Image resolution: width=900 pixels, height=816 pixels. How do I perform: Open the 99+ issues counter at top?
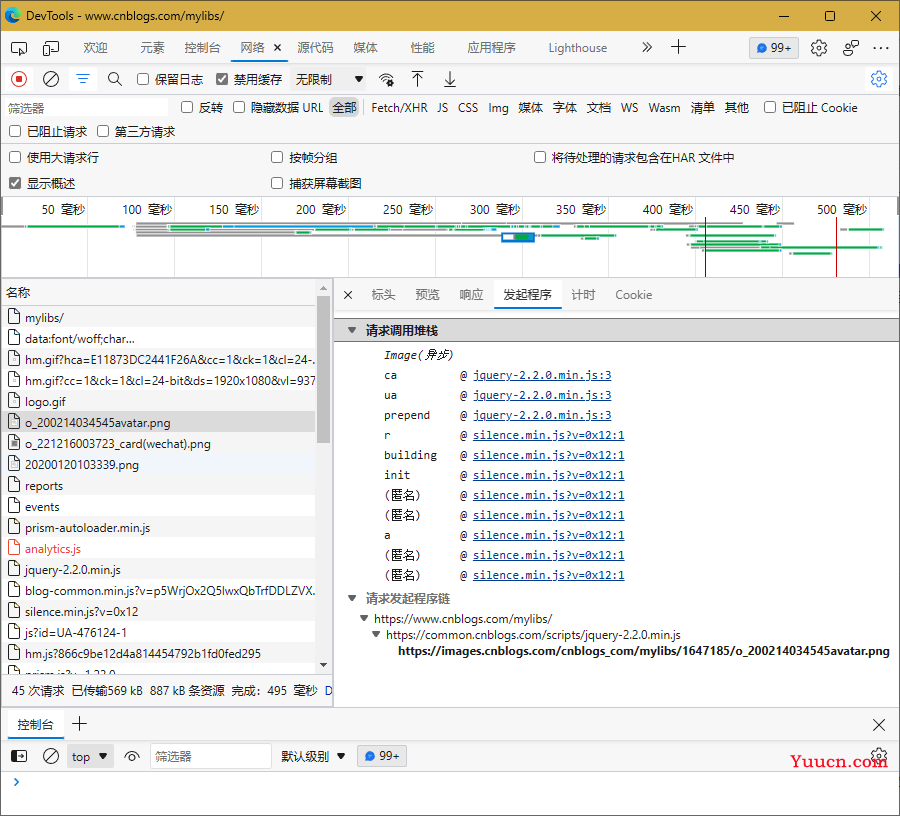pos(774,48)
